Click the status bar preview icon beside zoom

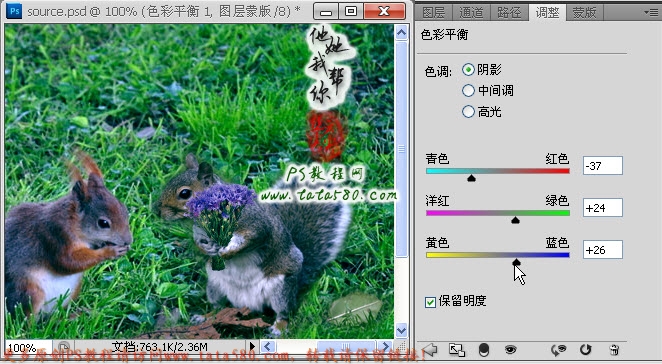63,347
